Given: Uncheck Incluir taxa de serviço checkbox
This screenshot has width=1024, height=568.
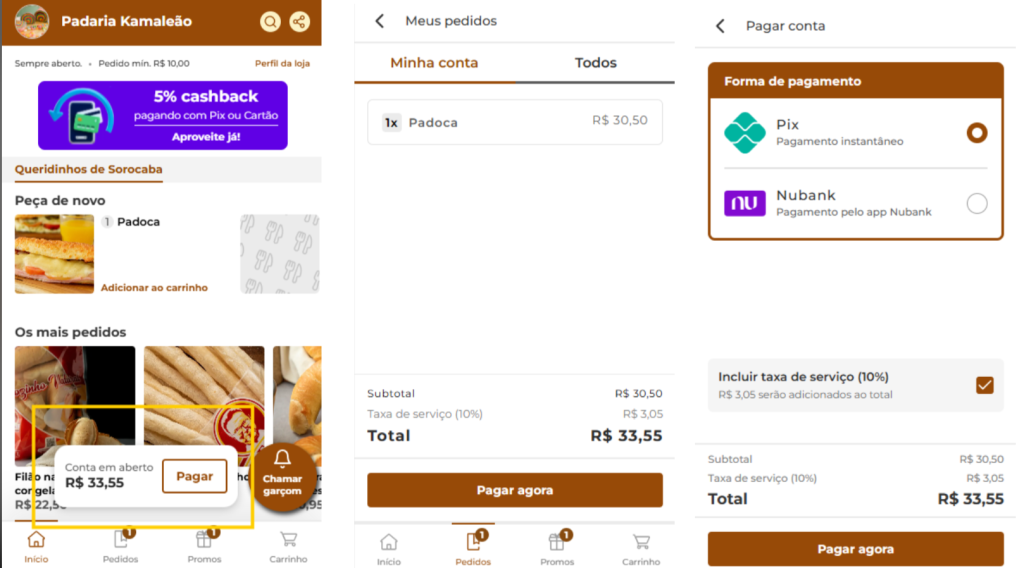Looking at the screenshot, I should pyautogui.click(x=985, y=385).
